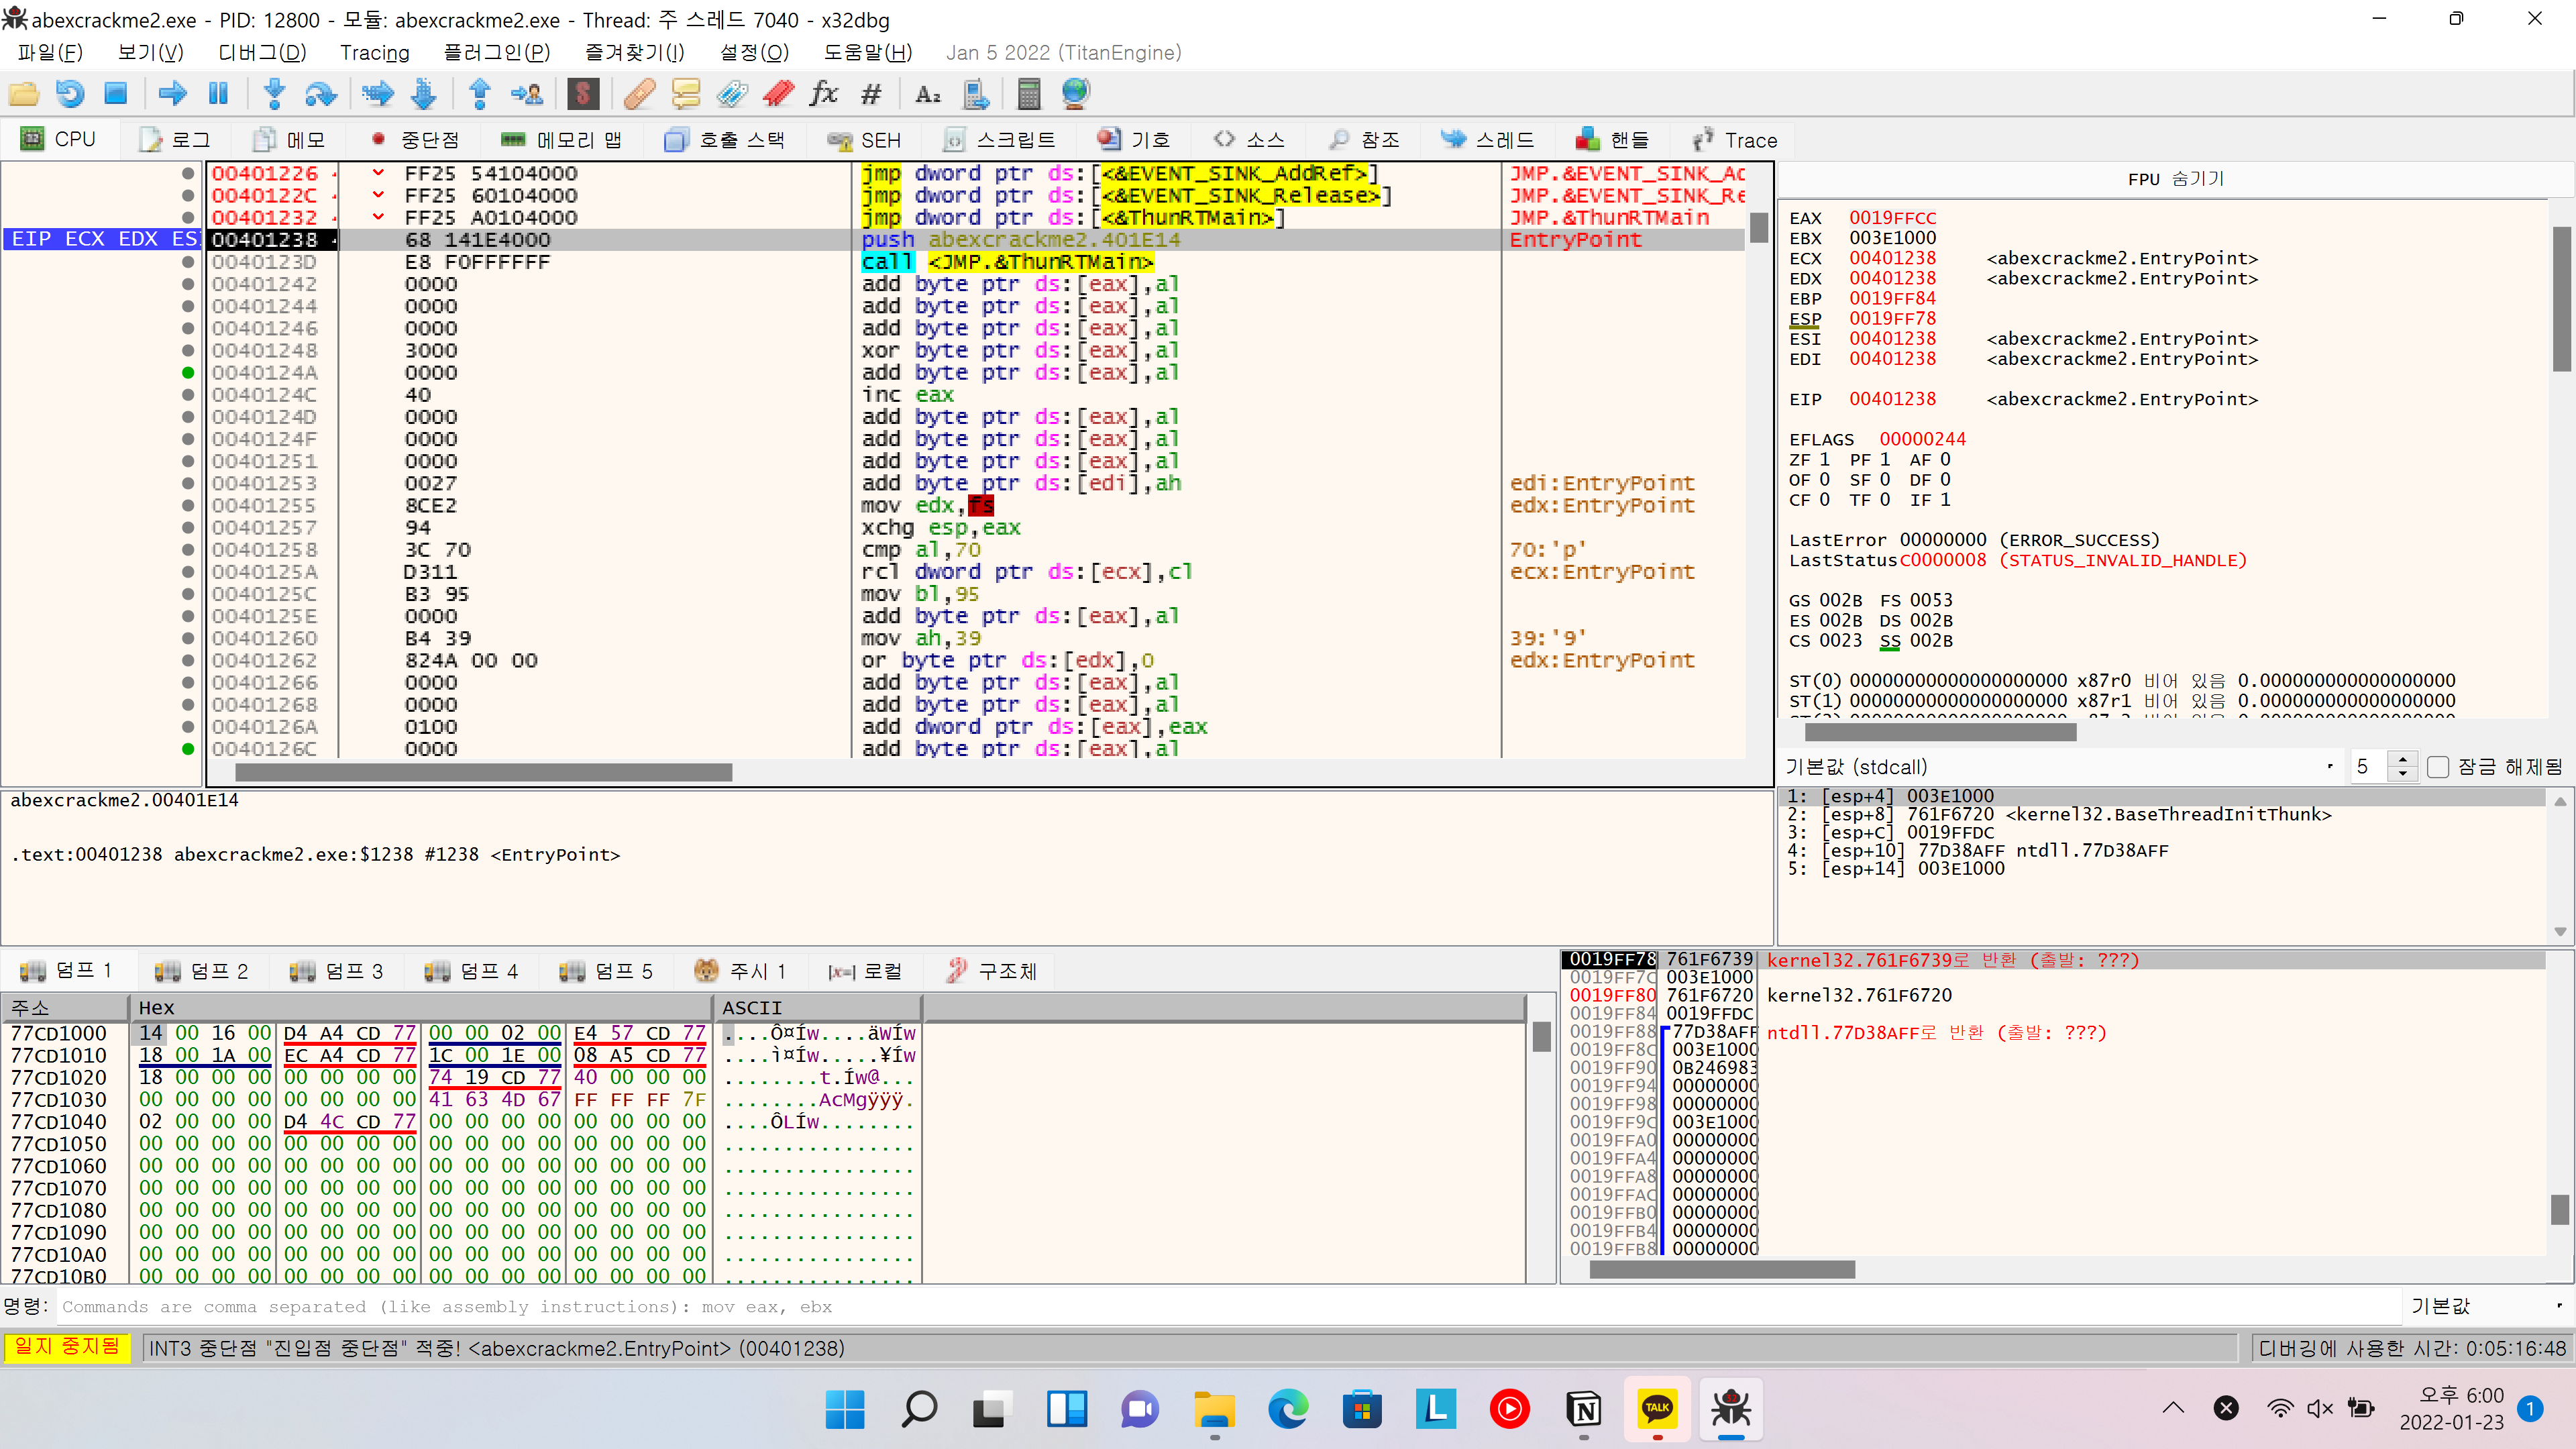Find strings with the Az icon
2576x1449 pixels.
click(x=928, y=94)
